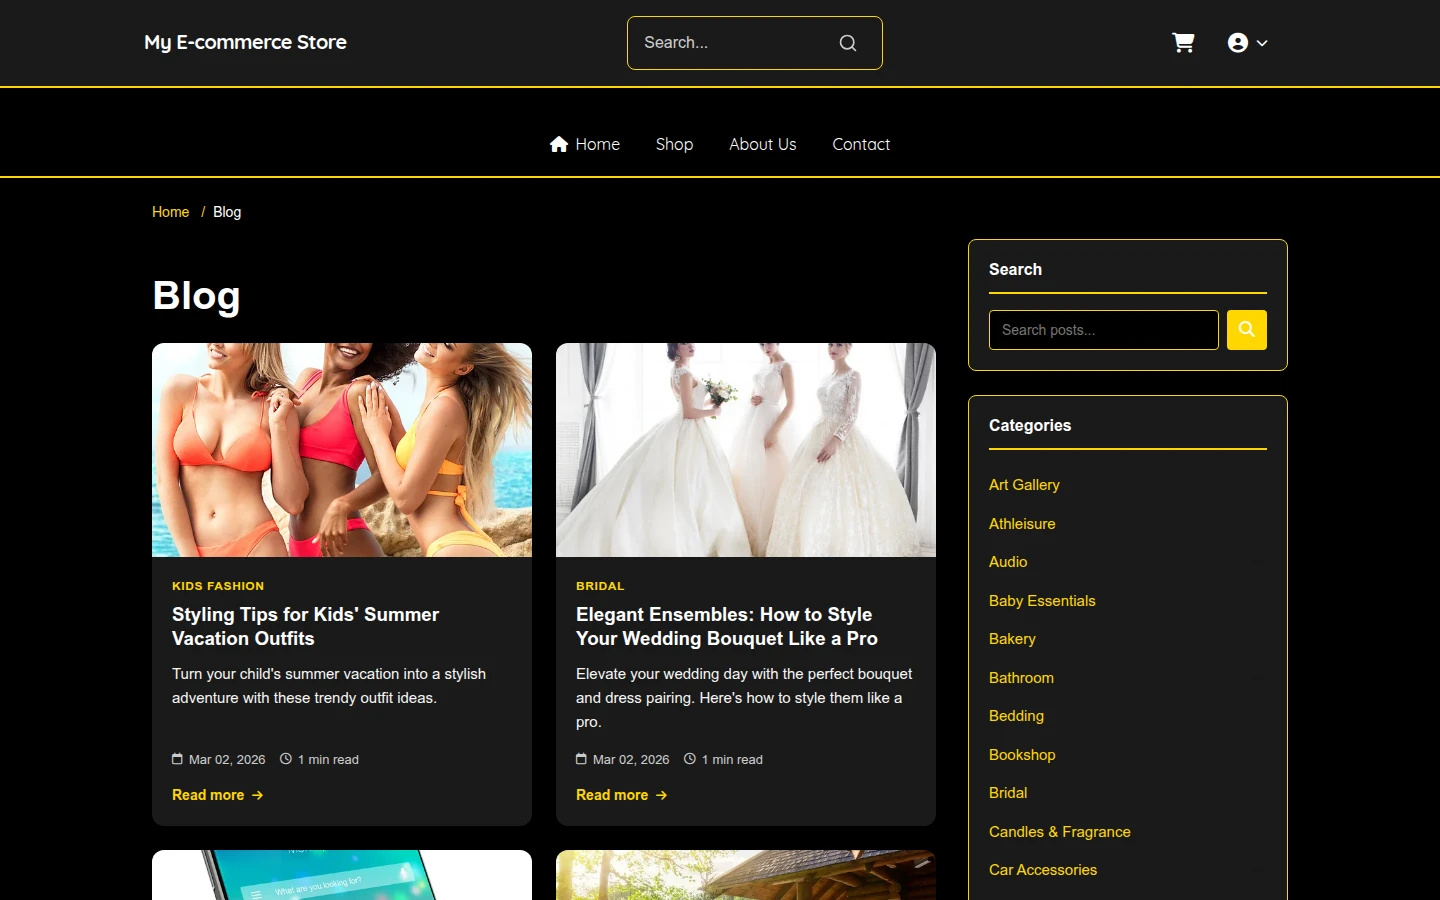
Task: Click the arrow next to Read more on Kids post
Action: (x=257, y=795)
